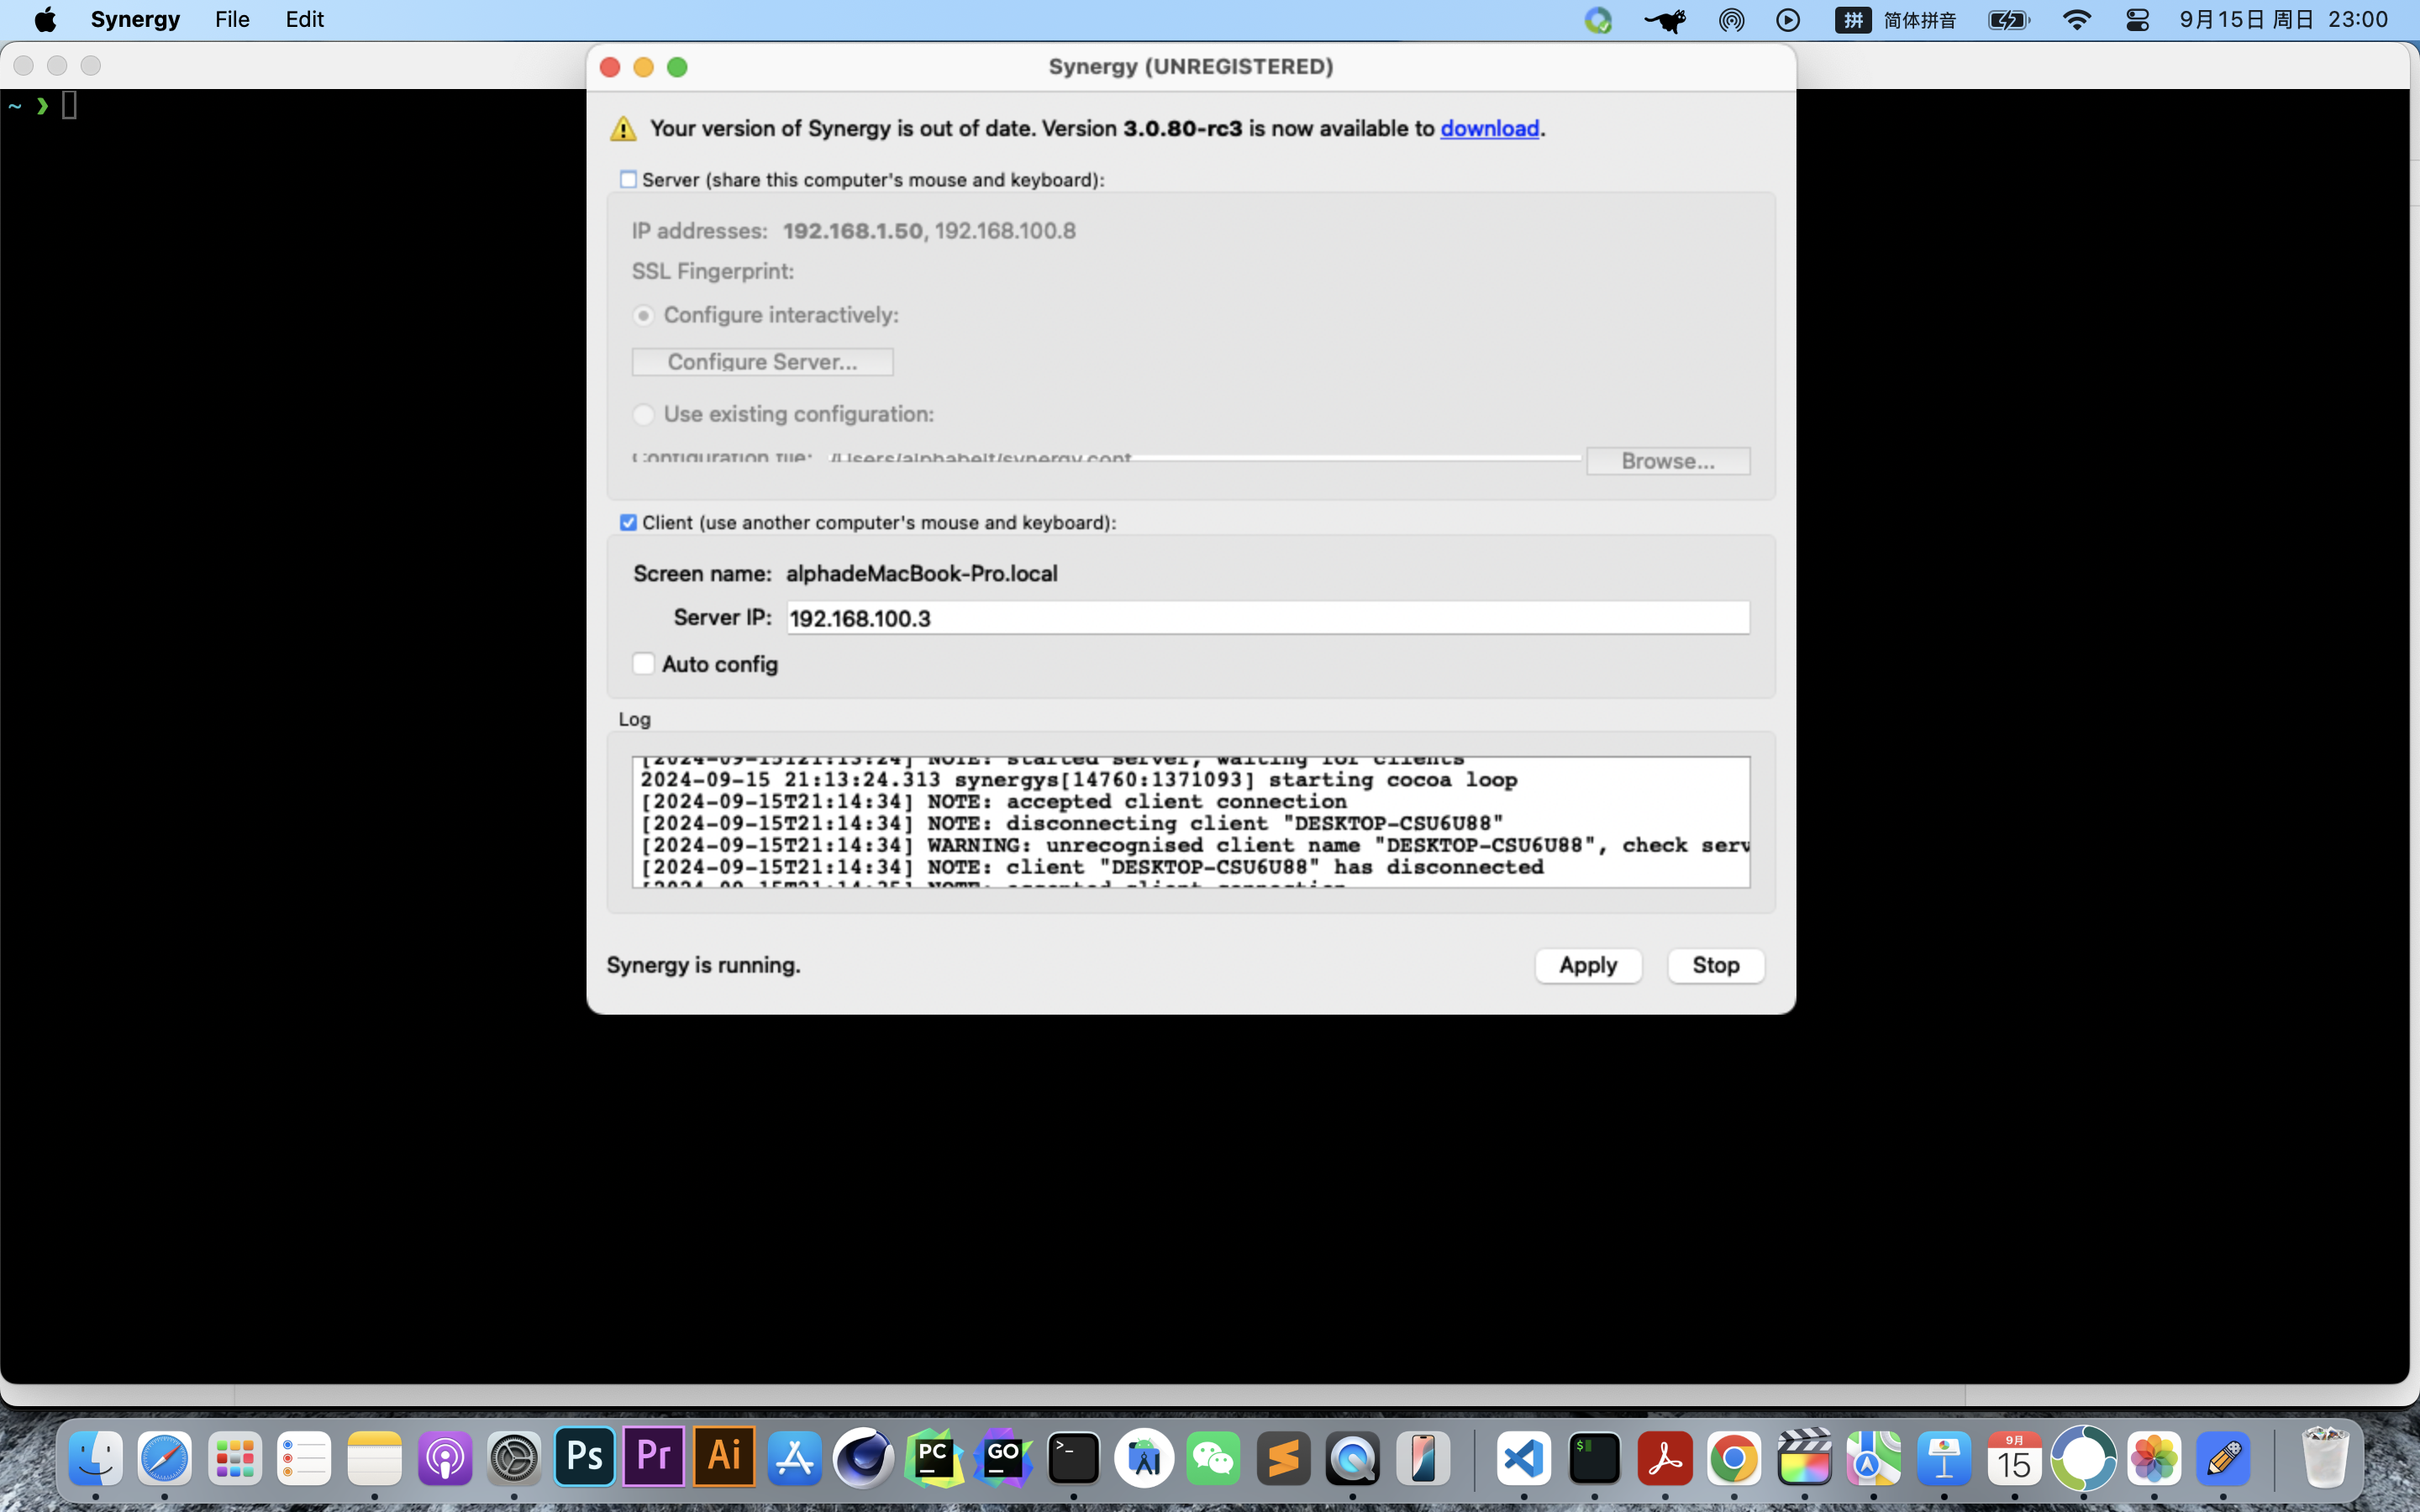Screen dimensions: 2420x1512
Task: Open Keynote from the dock
Action: point(1944,1458)
